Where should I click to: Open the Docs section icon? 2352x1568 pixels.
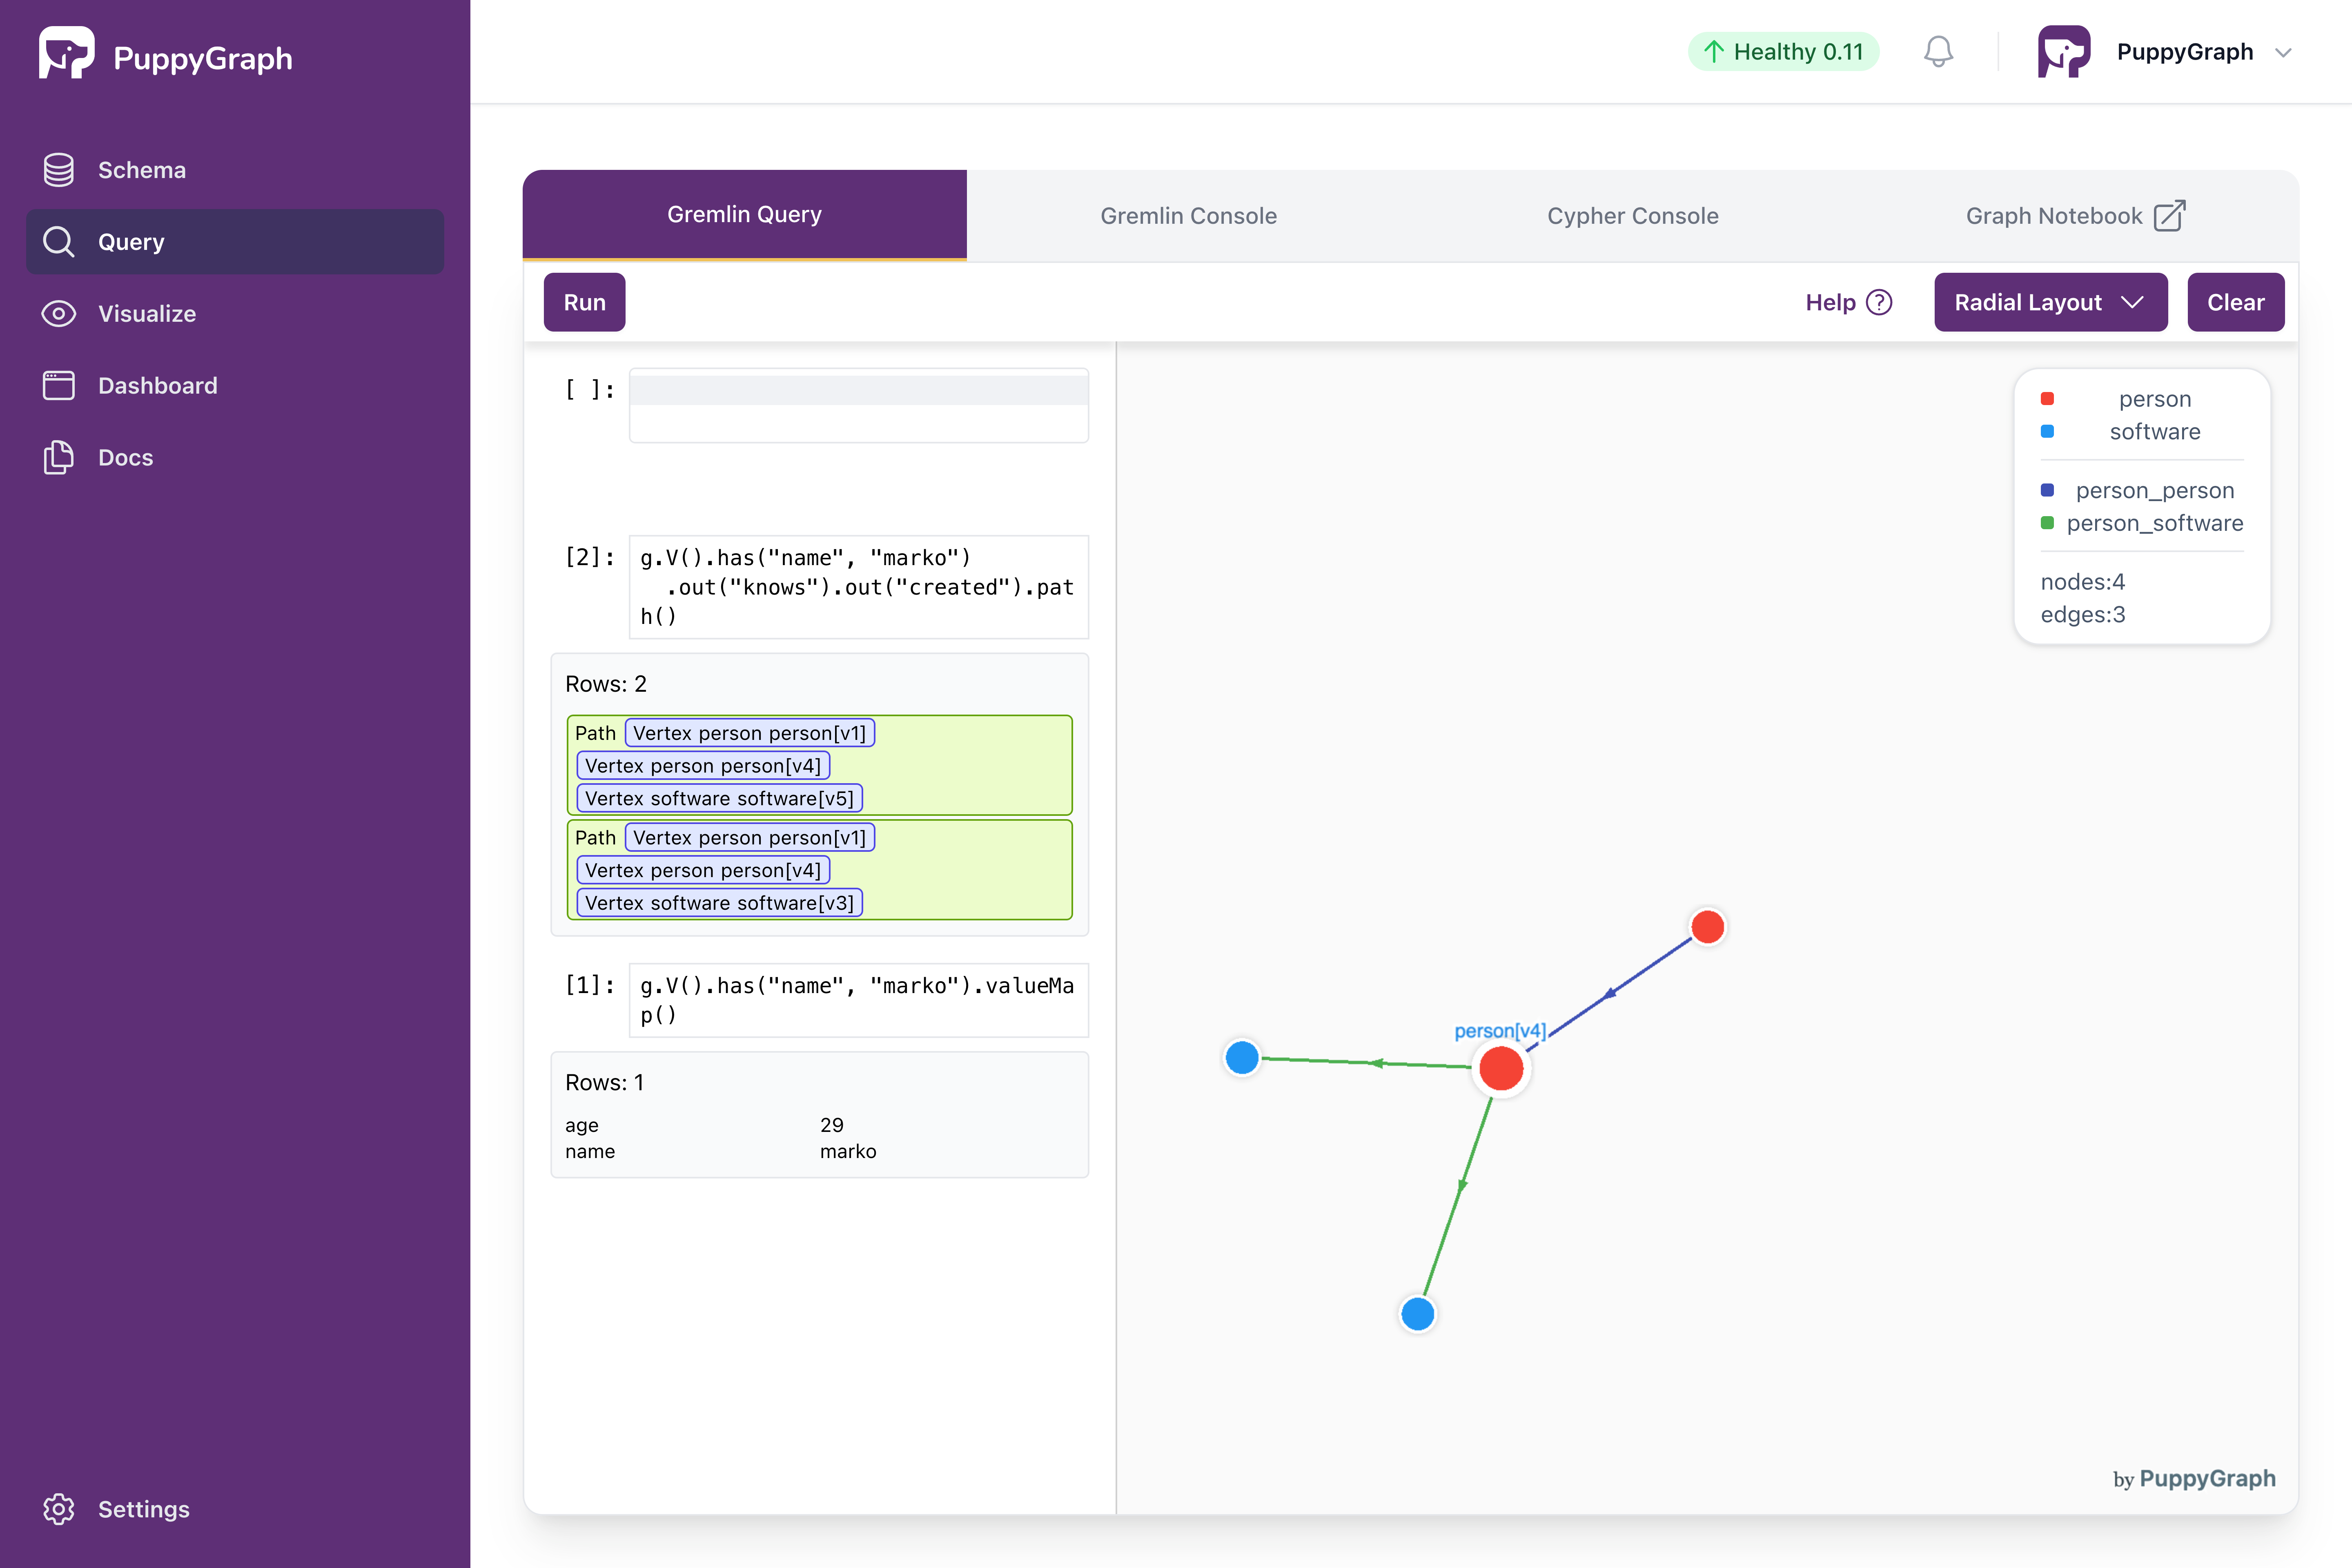[x=58, y=457]
